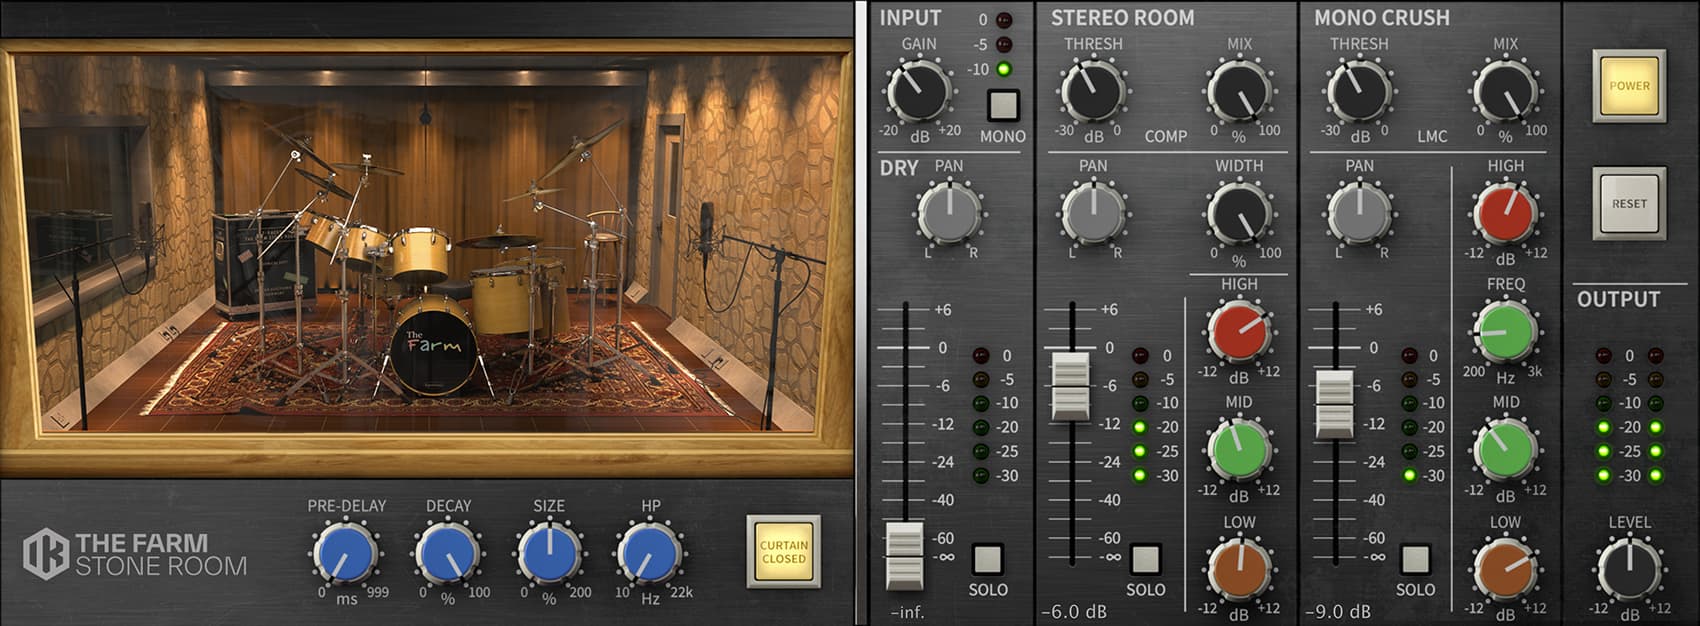This screenshot has width=1700, height=626.
Task: Click the blue PRE-DELAY knob
Action: click(345, 554)
